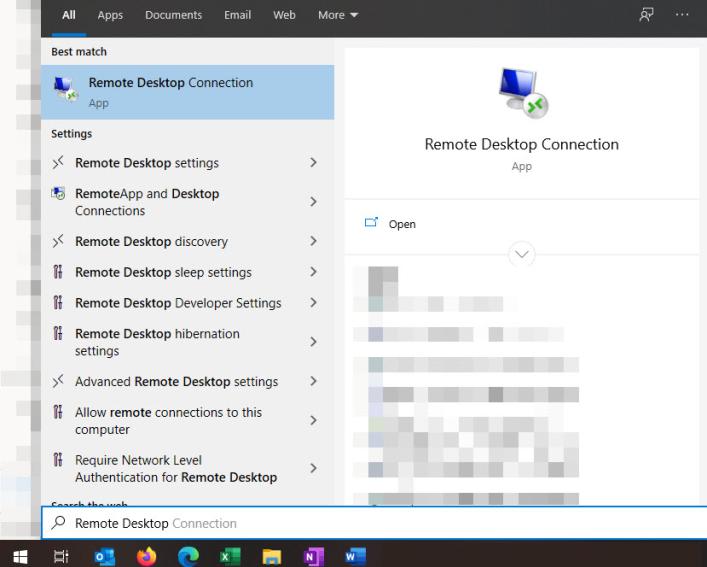Screen dimensions: 707x567
Task: Click the Require Network Level Authentication icon
Action: point(58,460)
